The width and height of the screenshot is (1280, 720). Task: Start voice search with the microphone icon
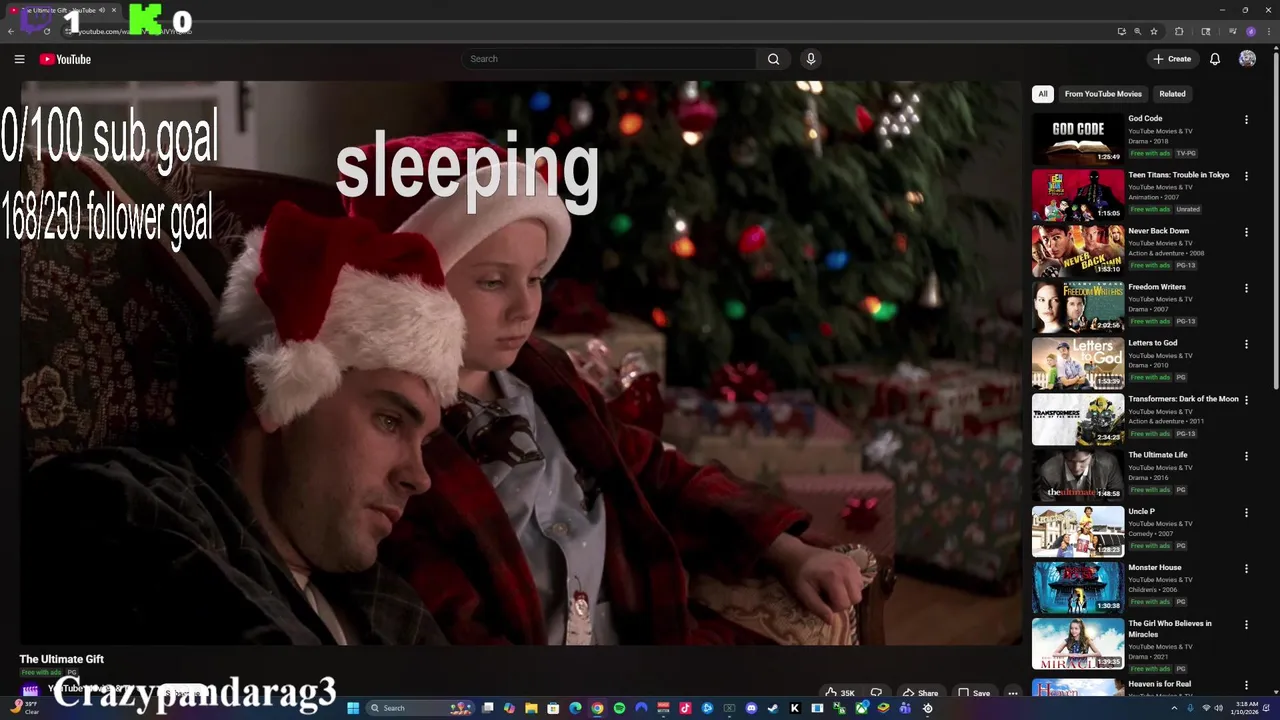click(811, 59)
